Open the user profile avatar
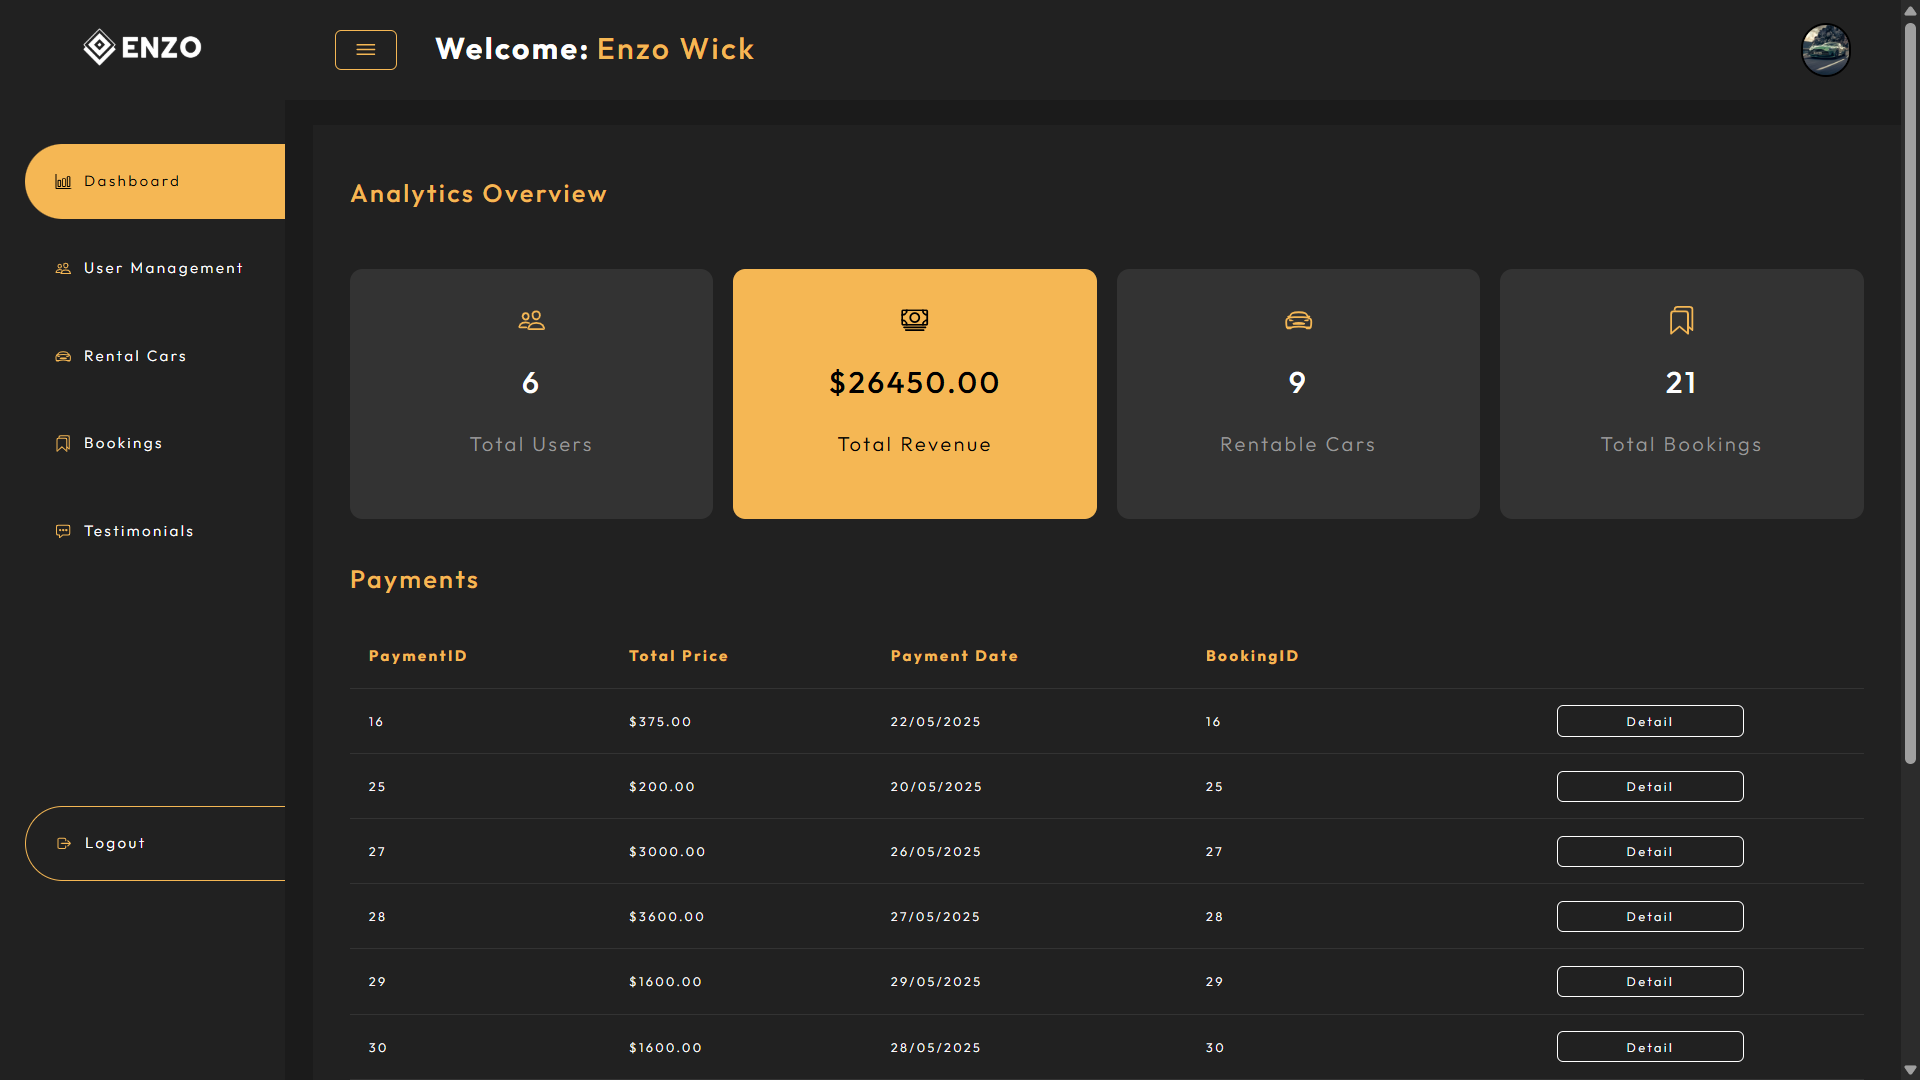 tap(1825, 50)
